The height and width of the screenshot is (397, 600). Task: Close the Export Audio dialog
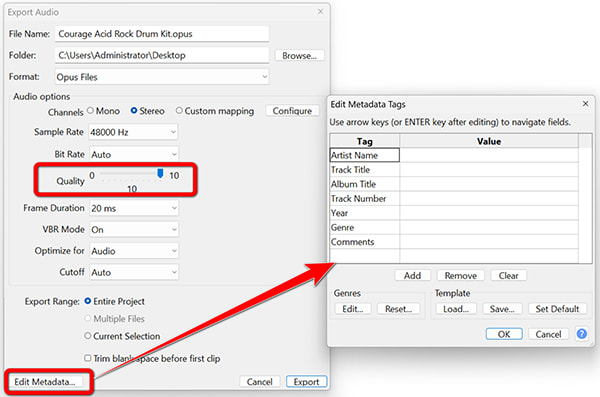(x=320, y=12)
